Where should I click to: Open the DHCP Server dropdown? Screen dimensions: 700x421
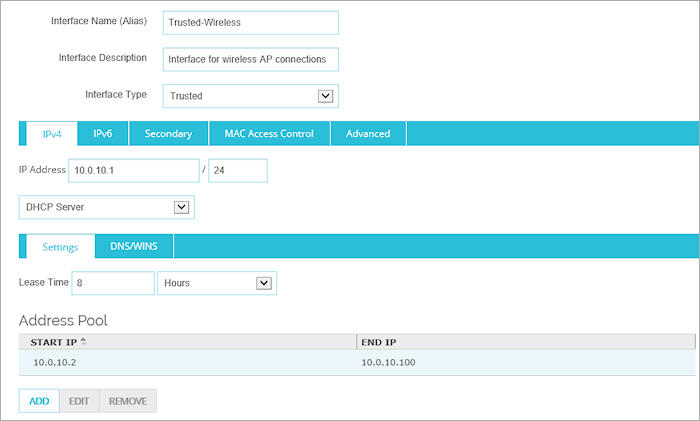point(107,207)
